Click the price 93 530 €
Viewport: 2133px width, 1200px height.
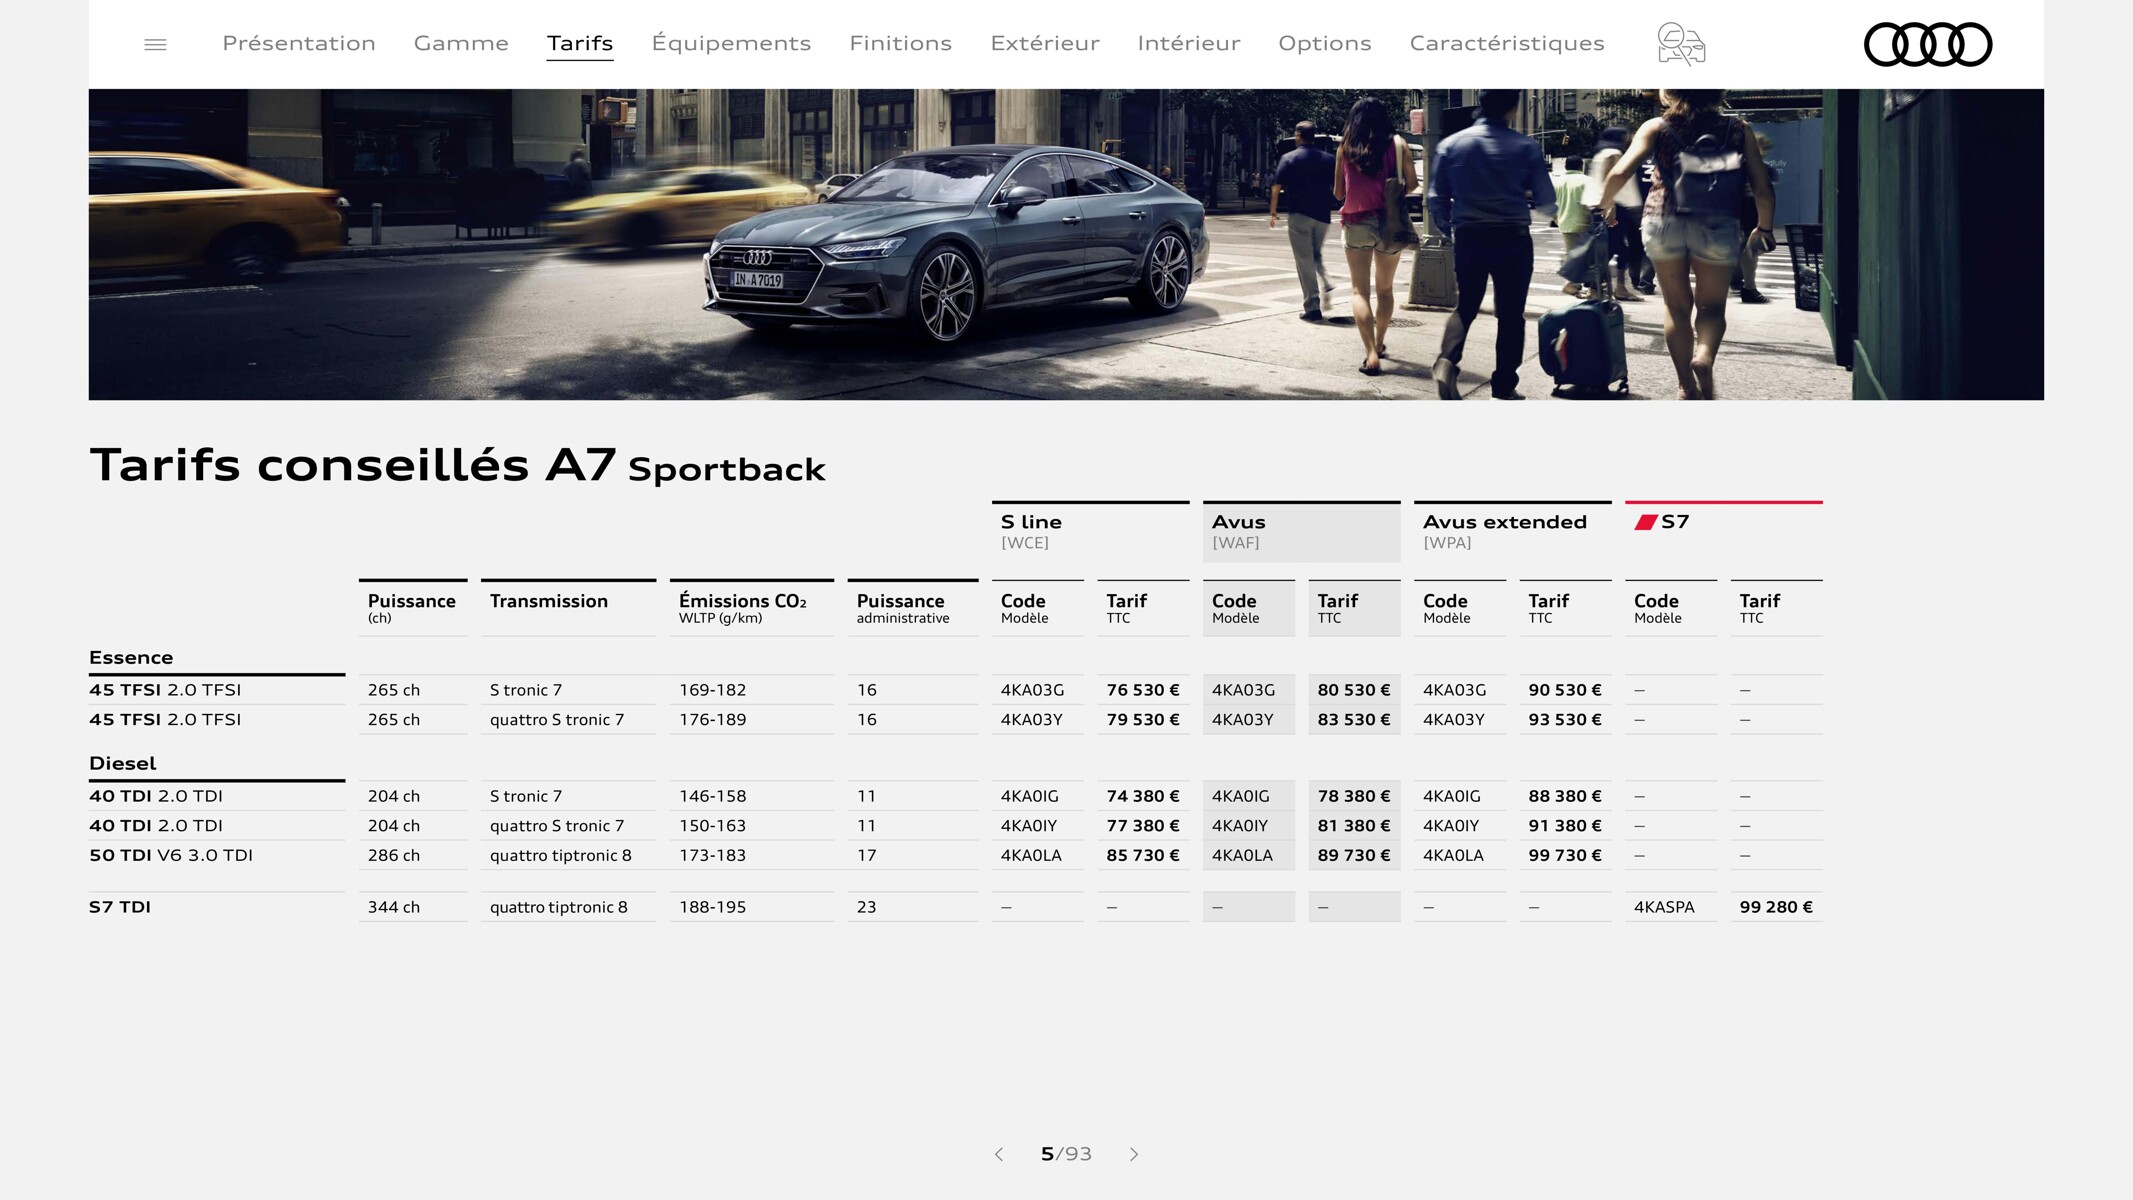click(1565, 720)
